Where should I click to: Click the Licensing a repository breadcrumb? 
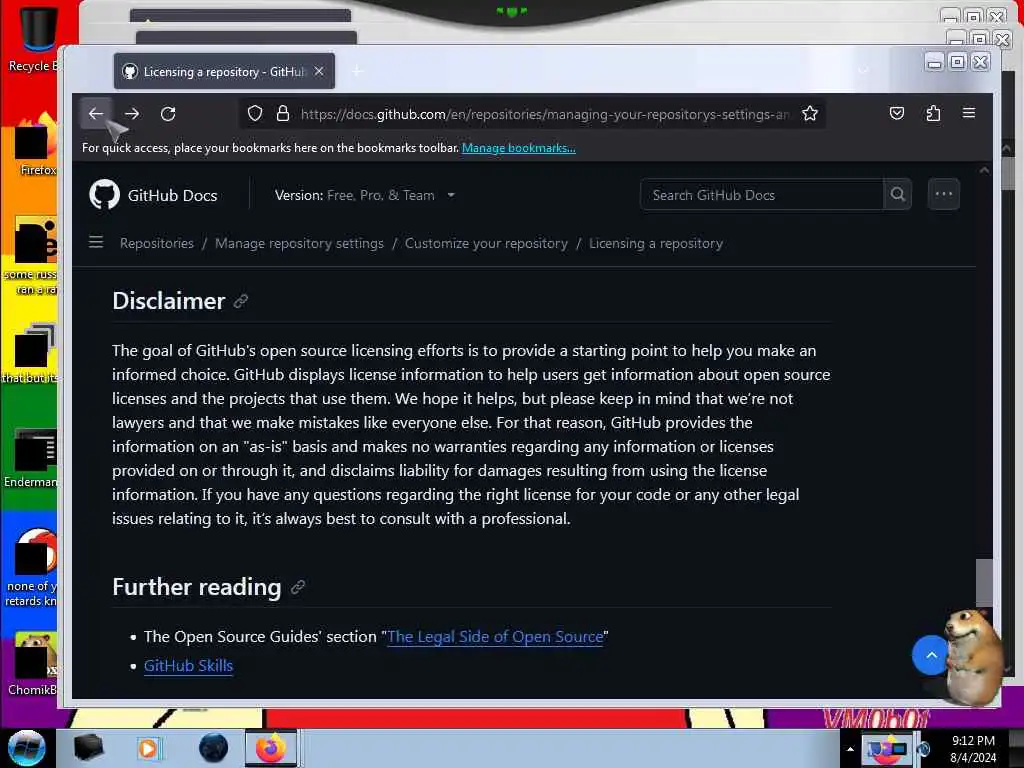pos(656,243)
